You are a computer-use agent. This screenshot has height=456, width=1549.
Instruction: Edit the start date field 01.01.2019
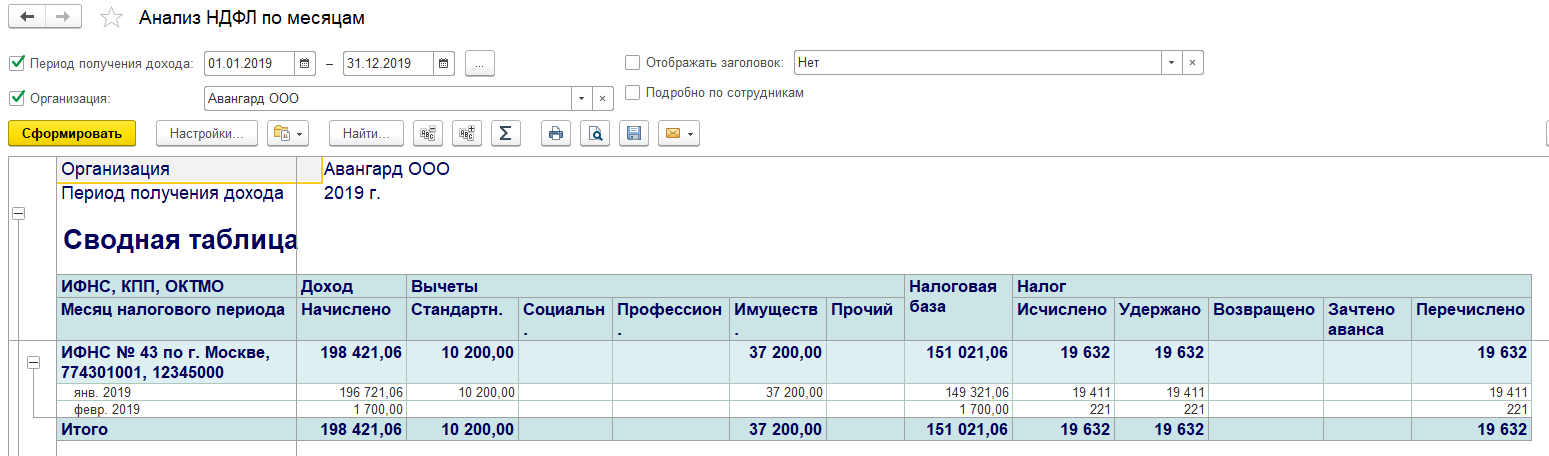250,63
